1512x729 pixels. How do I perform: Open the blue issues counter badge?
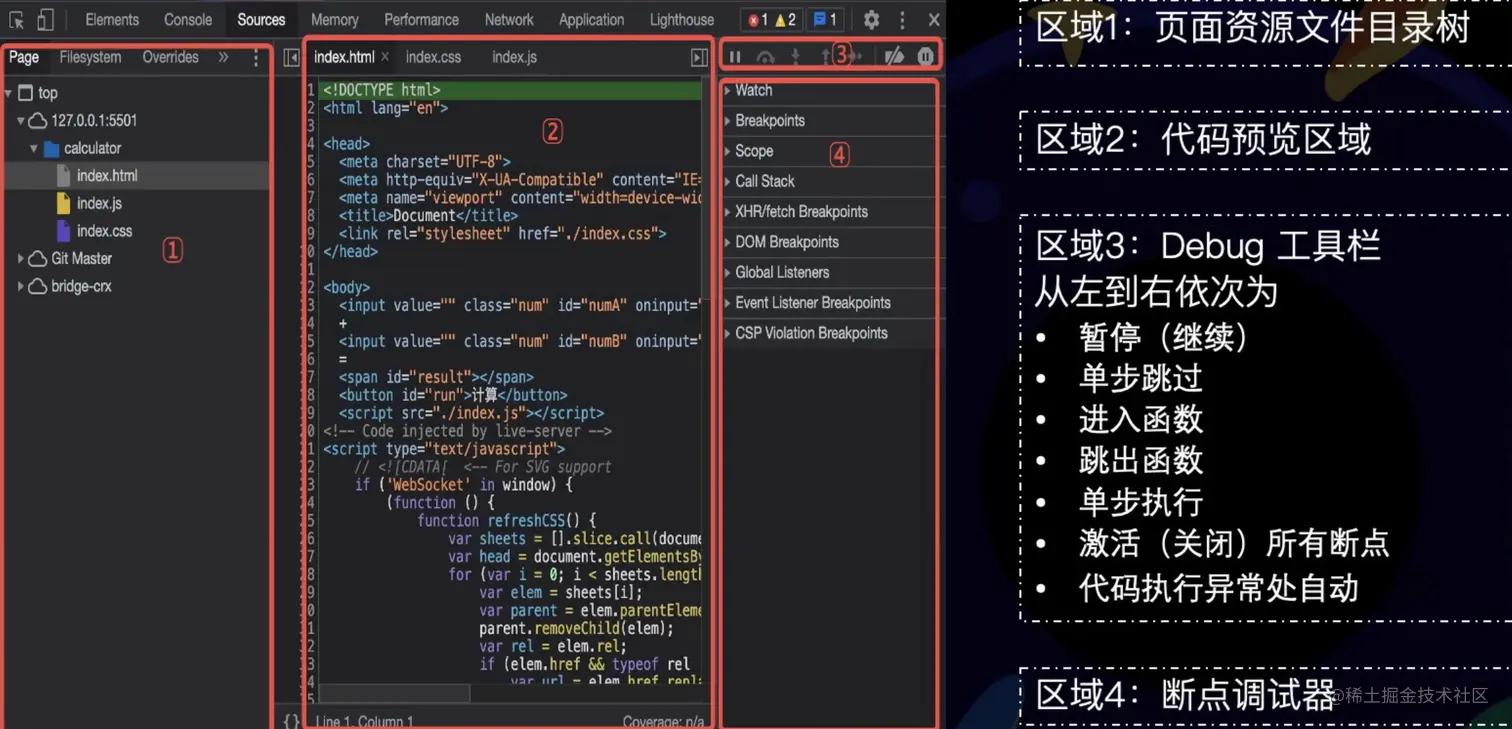click(x=825, y=20)
